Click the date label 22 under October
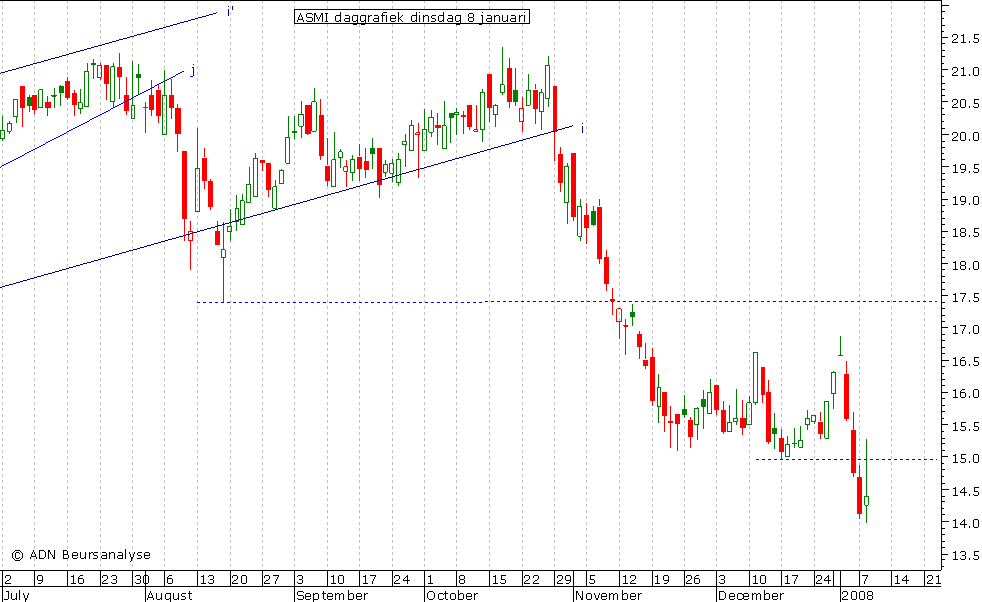 click(531, 579)
